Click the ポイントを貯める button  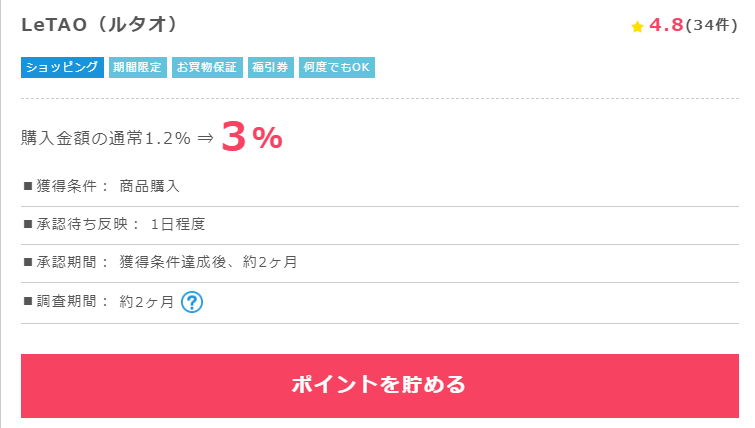point(379,386)
